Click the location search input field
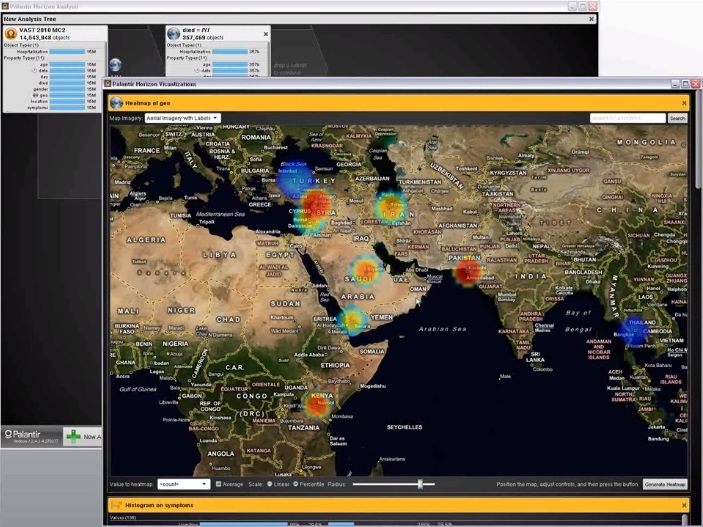The width and height of the screenshot is (703, 527). coord(628,118)
